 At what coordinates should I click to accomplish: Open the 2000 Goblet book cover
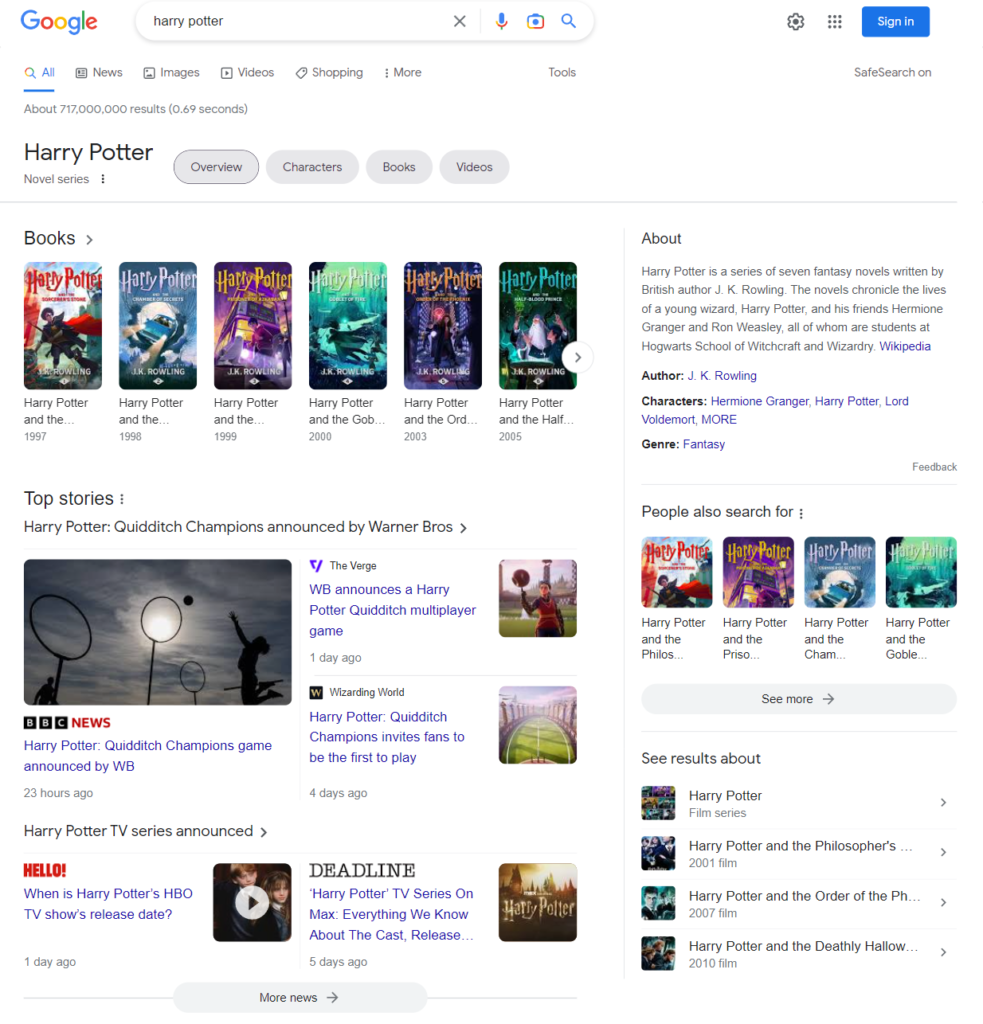point(347,325)
